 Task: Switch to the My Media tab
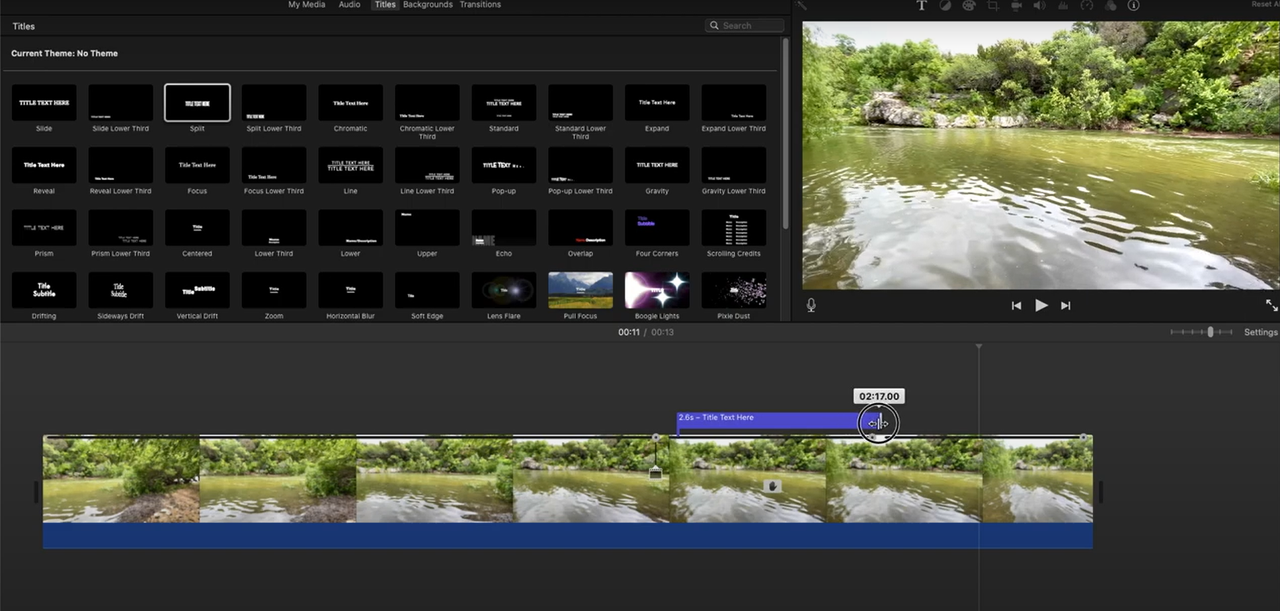tap(306, 5)
